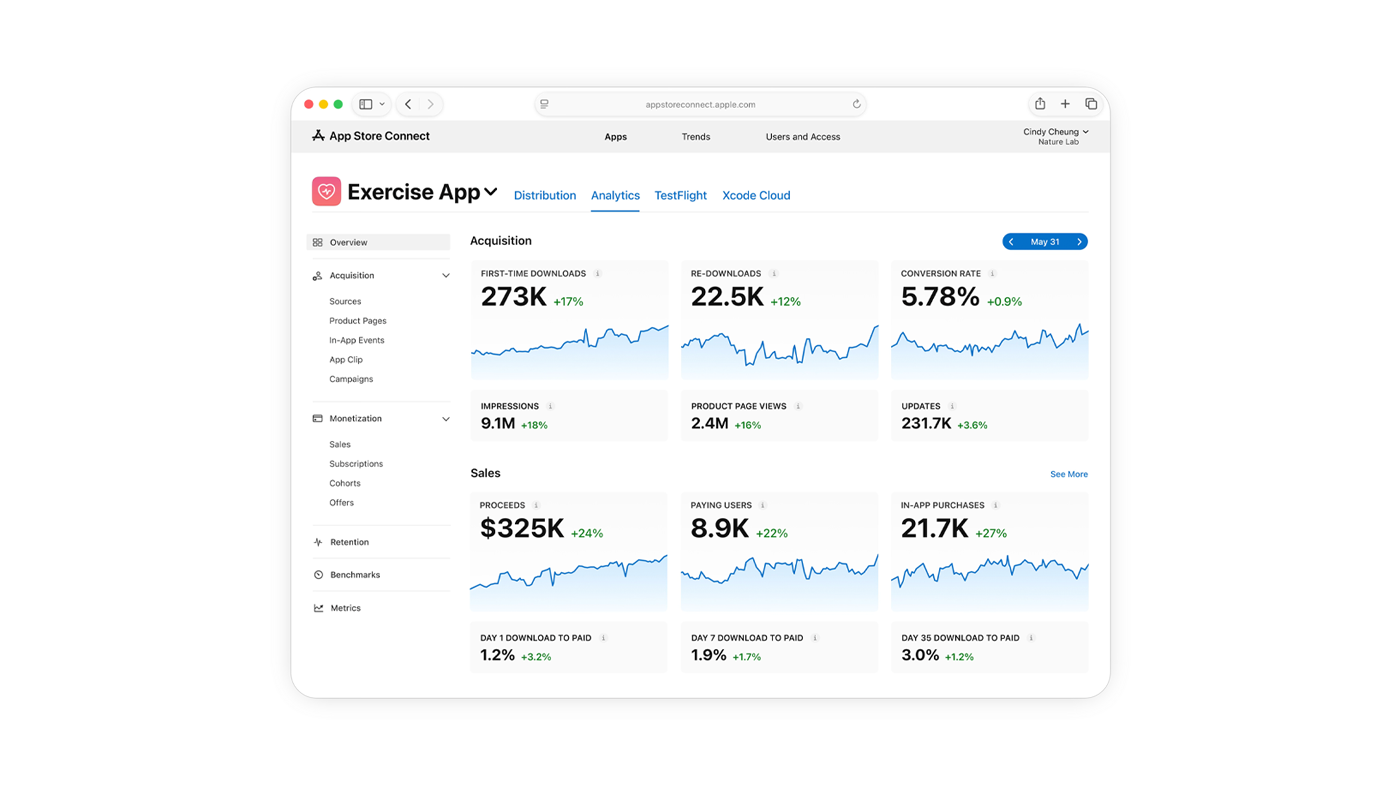The height and width of the screenshot is (787, 1400).
Task: Open Offers in the sidebar
Action: coord(342,503)
